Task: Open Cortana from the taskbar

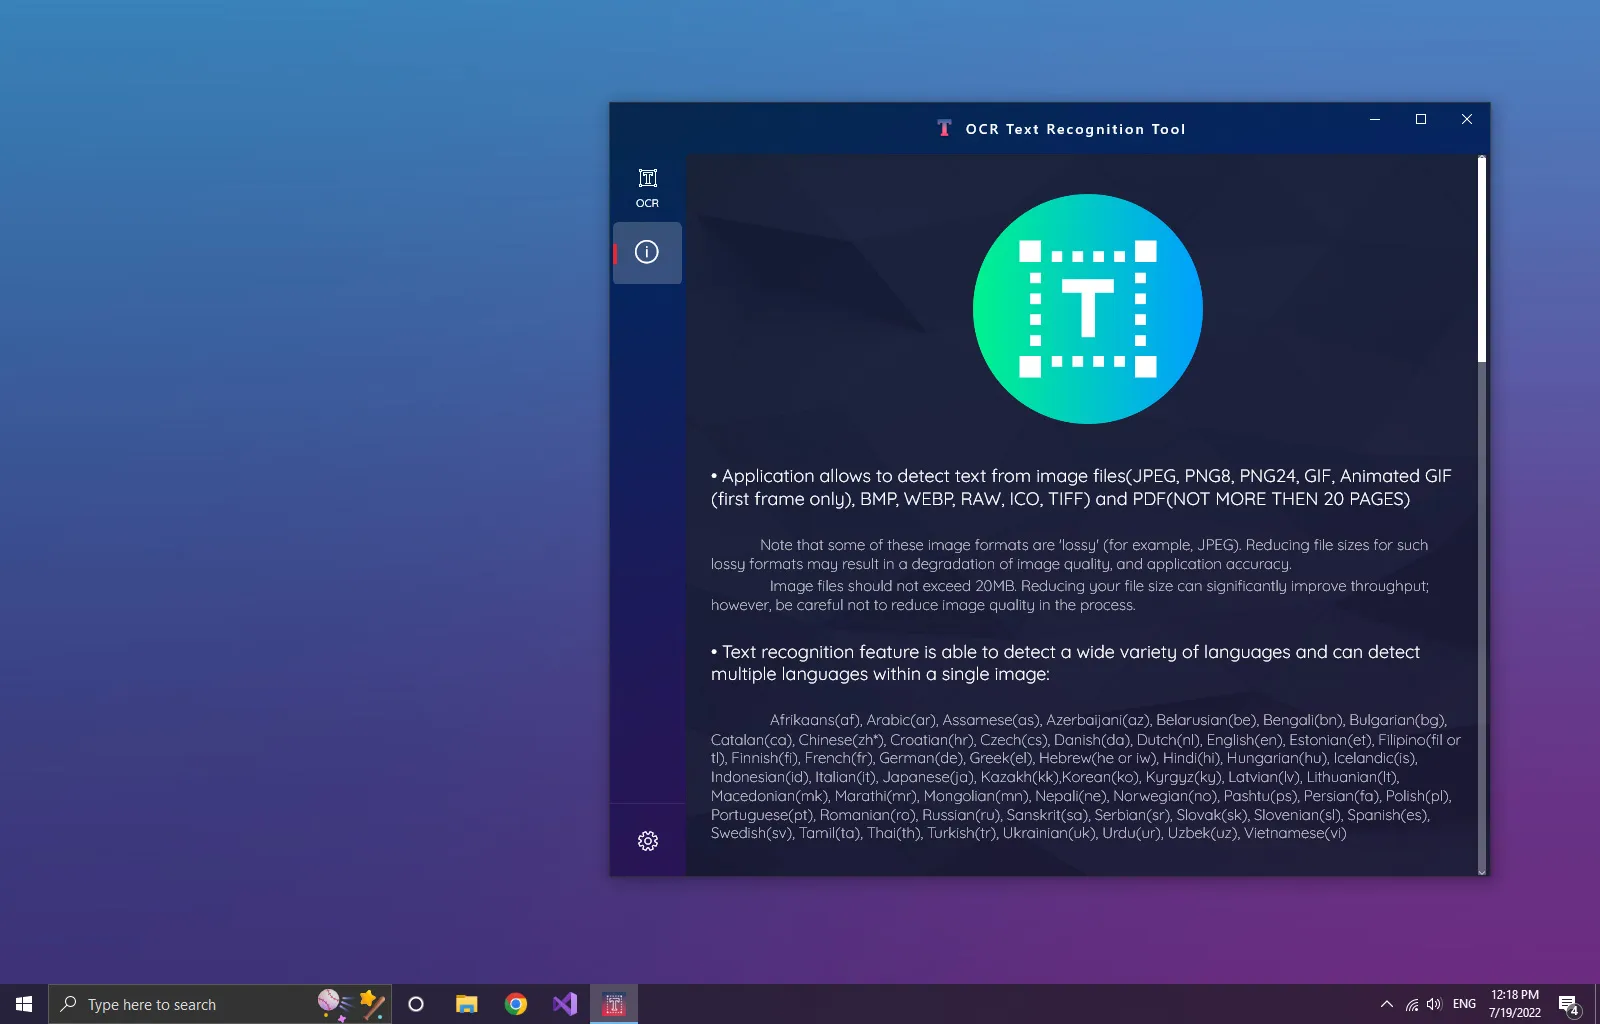Action: [416, 1004]
